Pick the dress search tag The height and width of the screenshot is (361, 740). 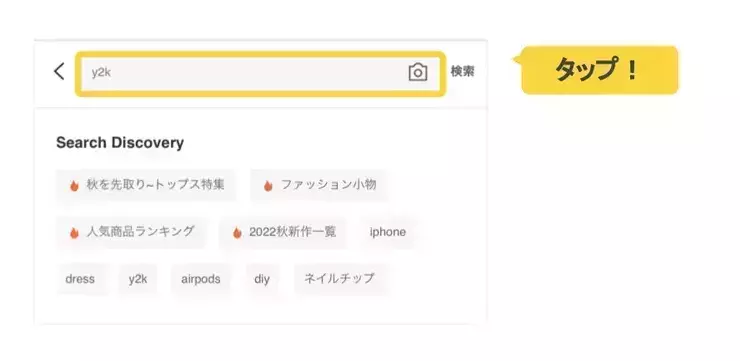(80, 279)
